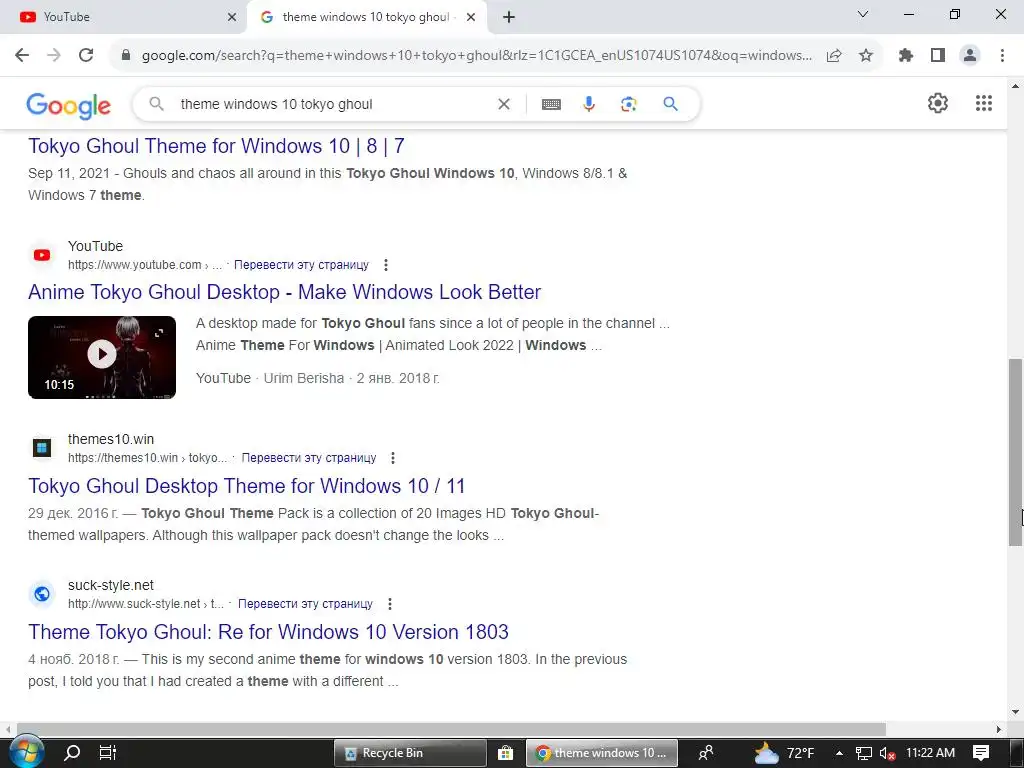Click the vertical scrollbar thumb
Screen dimensions: 1024x768
[x=1016, y=452]
